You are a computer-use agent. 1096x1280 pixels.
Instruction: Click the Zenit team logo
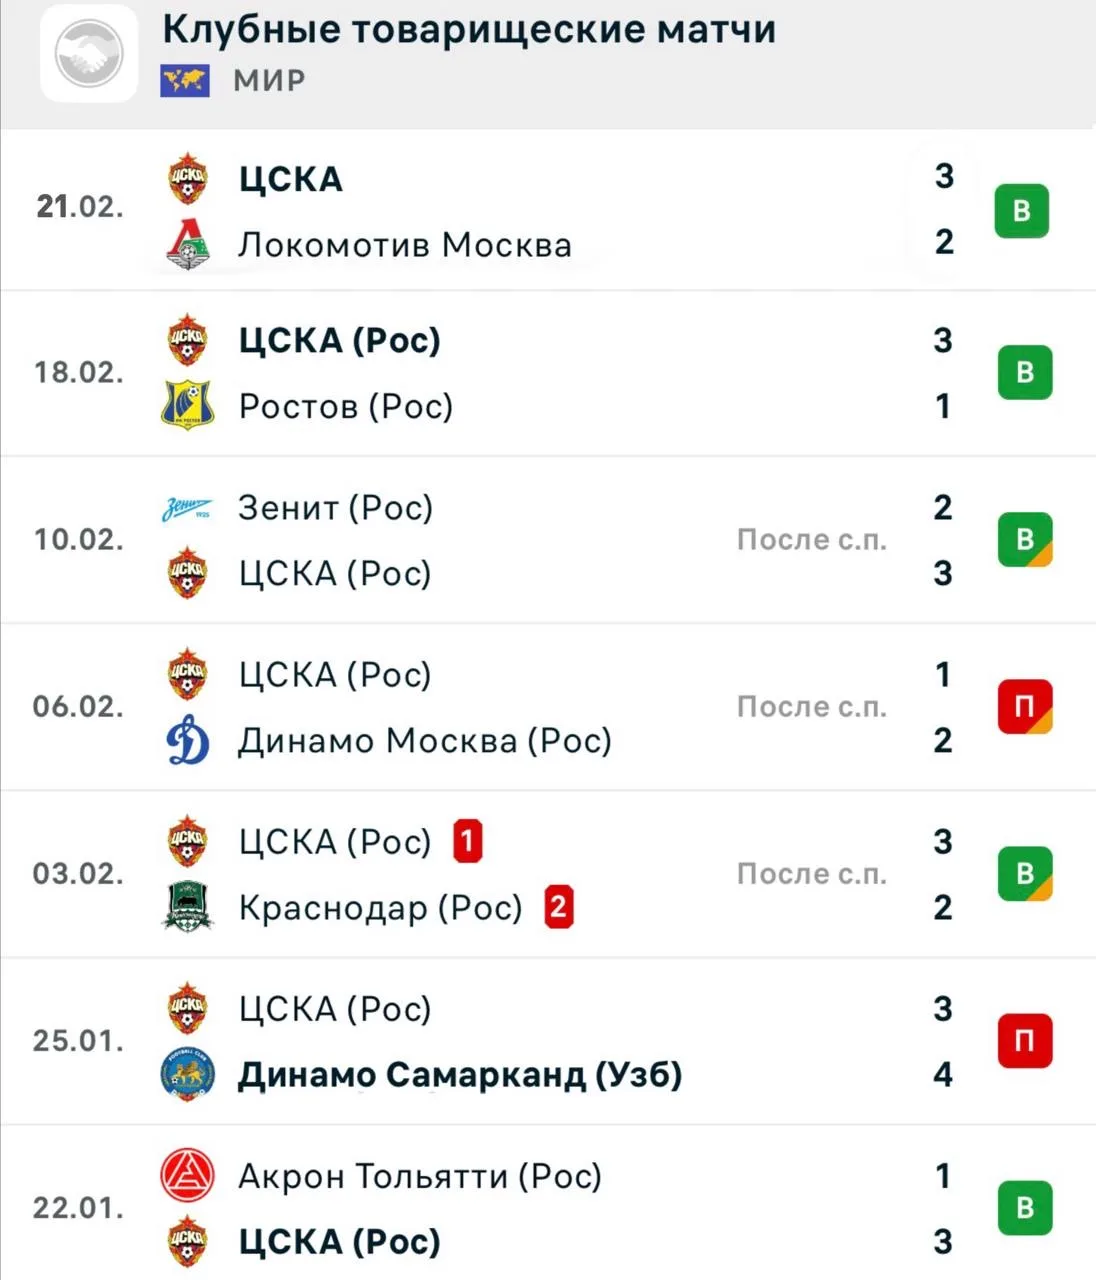187,509
